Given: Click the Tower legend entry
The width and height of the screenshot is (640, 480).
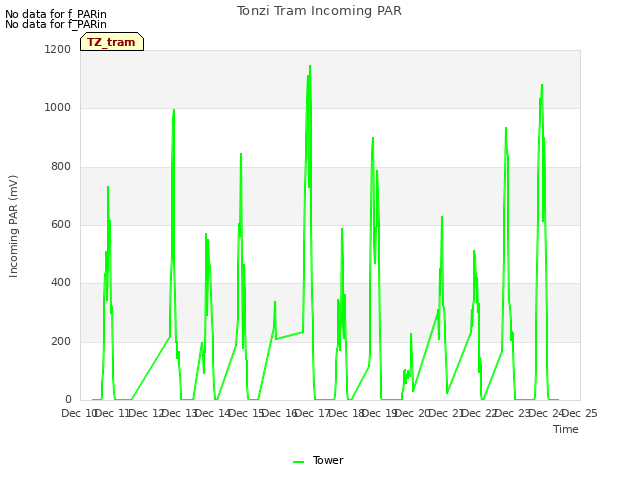Looking at the screenshot, I should [318, 460].
